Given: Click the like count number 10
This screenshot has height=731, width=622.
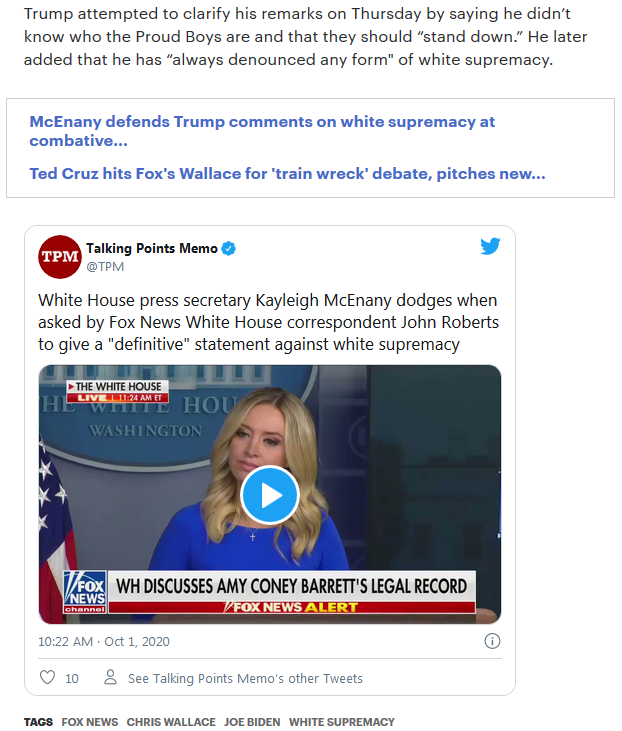Looking at the screenshot, I should click(x=71, y=678).
